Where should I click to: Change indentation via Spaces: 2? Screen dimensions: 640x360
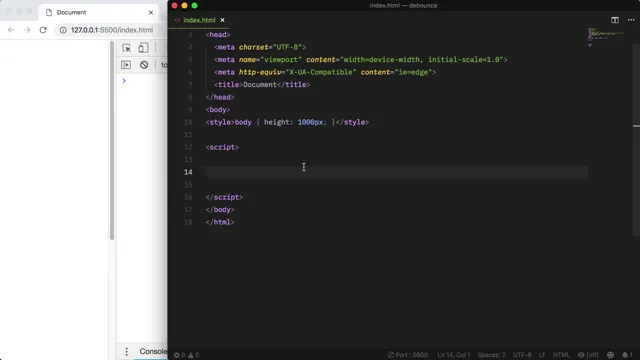coord(491,355)
